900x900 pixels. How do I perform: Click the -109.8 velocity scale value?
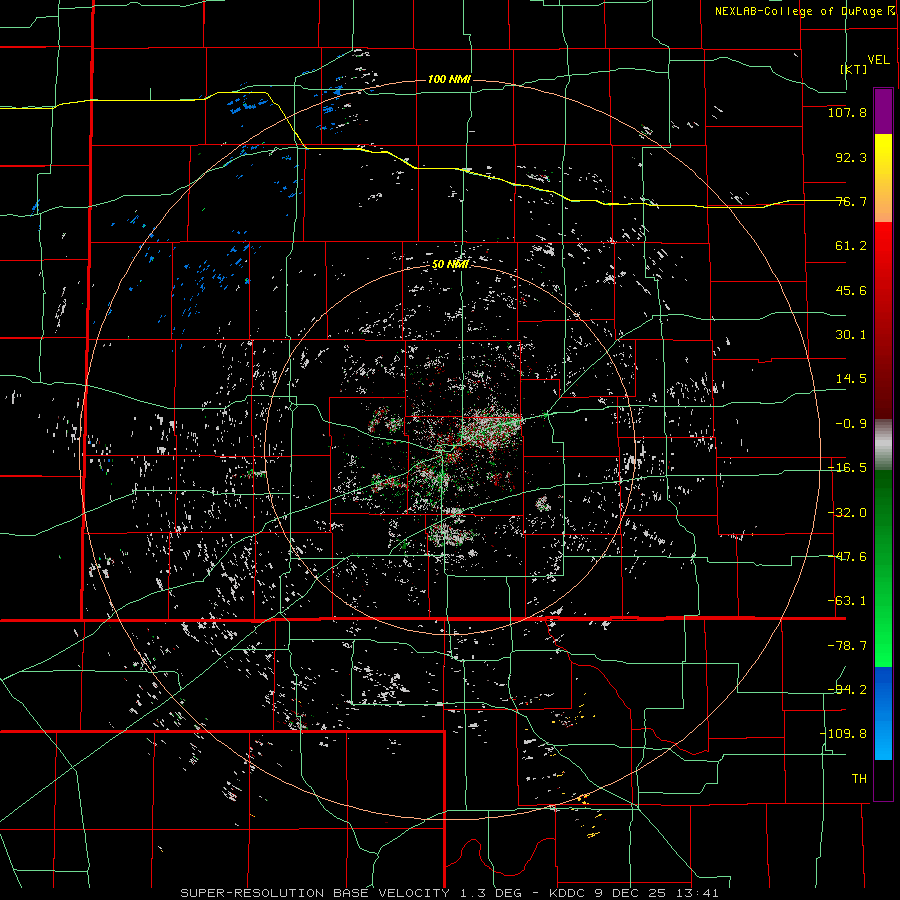pos(843,734)
